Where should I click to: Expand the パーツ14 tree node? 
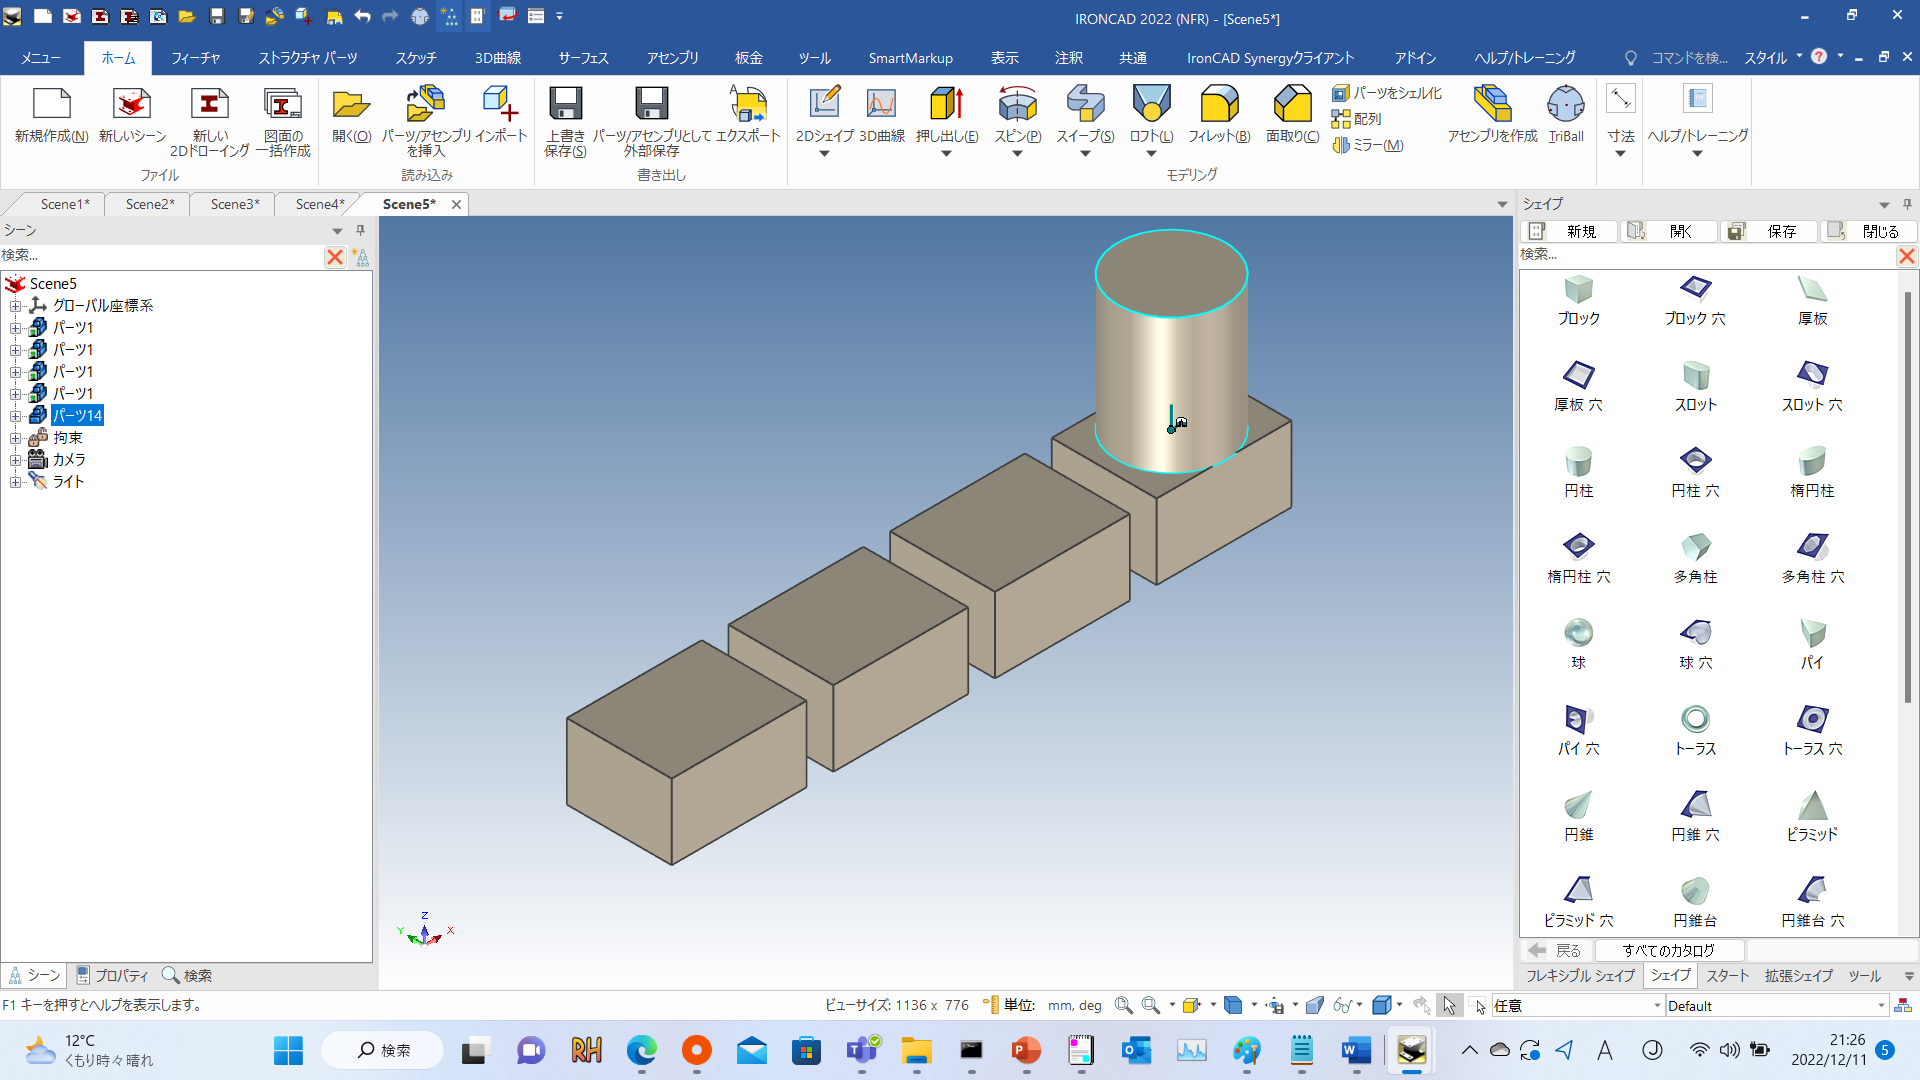coord(16,415)
